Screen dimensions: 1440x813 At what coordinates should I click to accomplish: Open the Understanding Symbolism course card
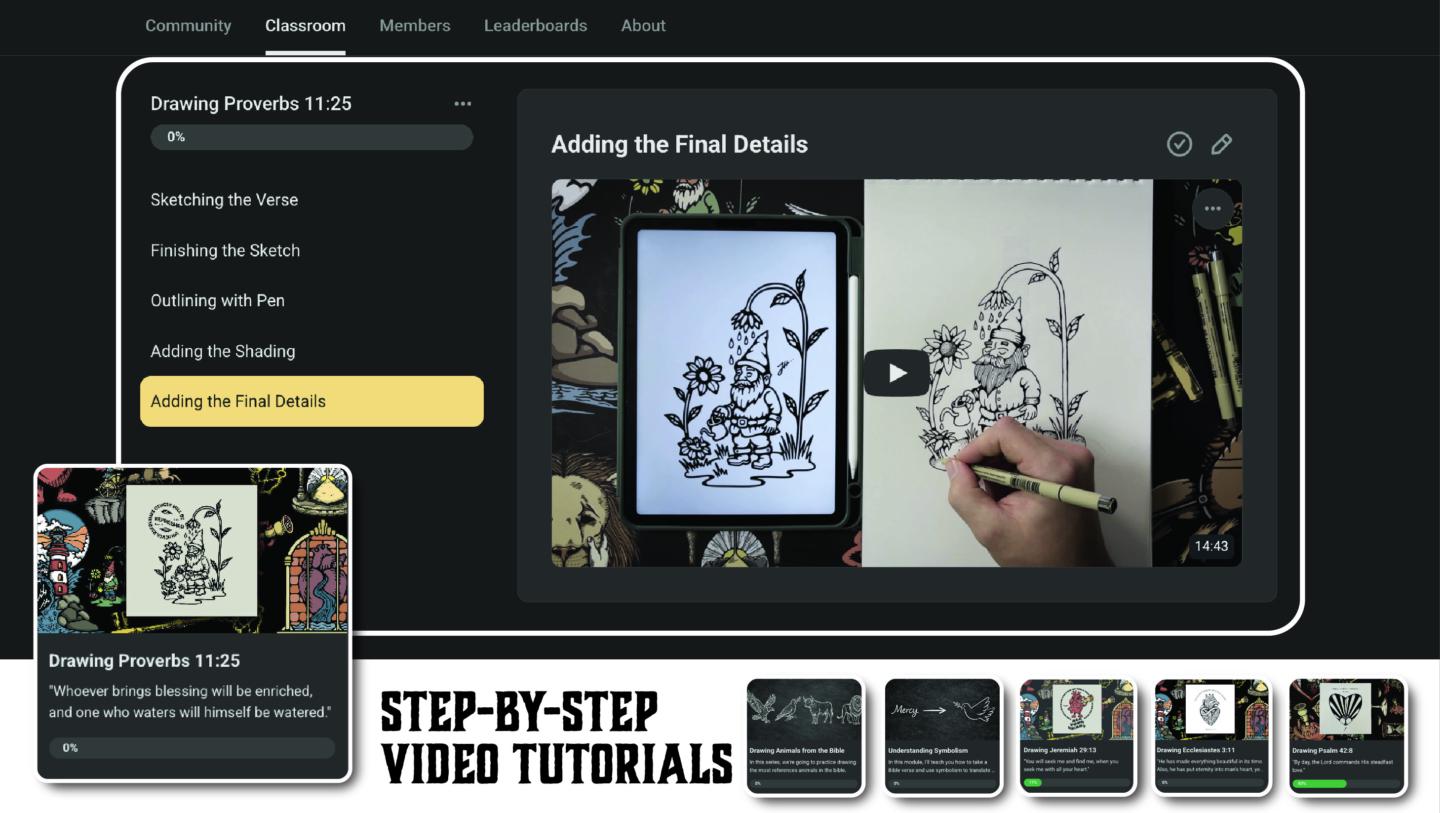tap(942, 736)
